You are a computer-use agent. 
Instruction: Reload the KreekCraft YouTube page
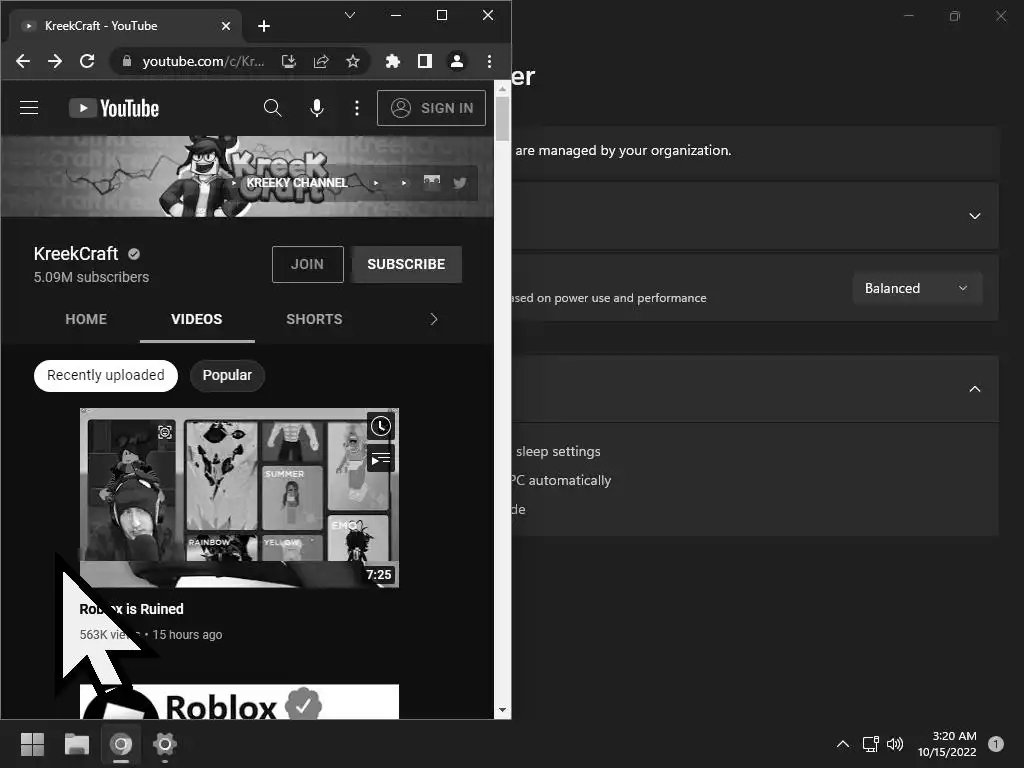pos(87,61)
